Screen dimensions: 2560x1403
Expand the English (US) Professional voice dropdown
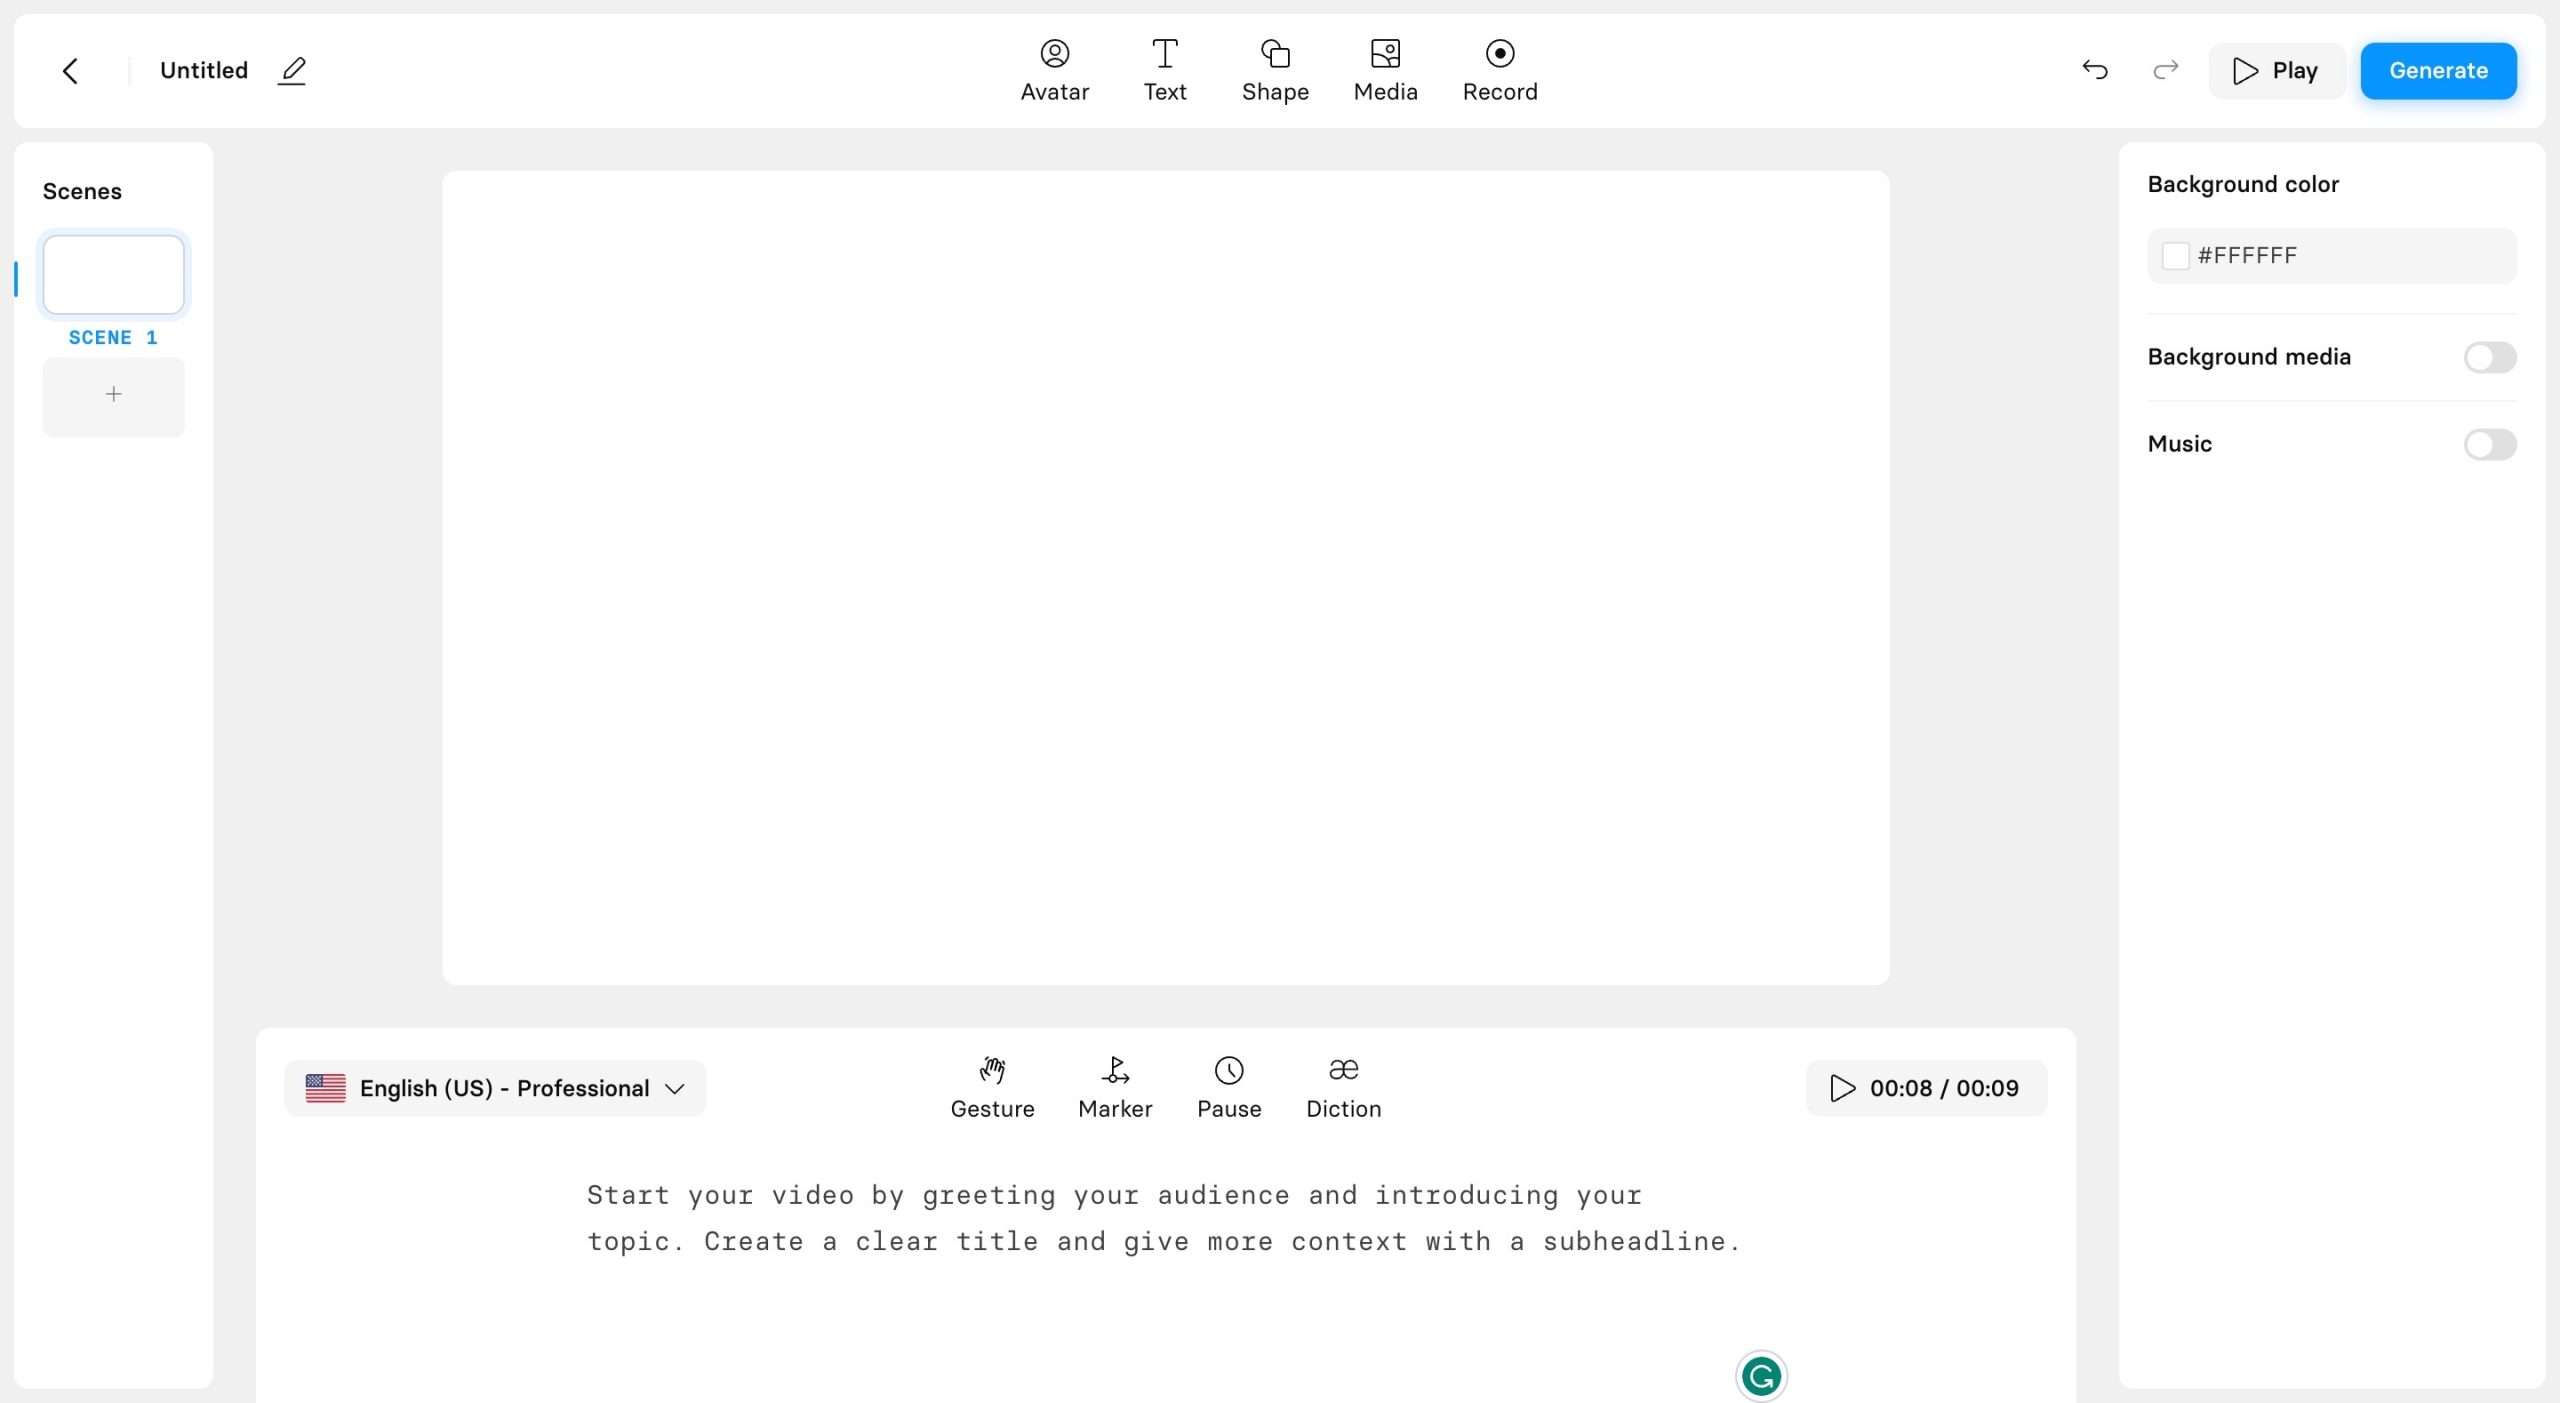[495, 1088]
